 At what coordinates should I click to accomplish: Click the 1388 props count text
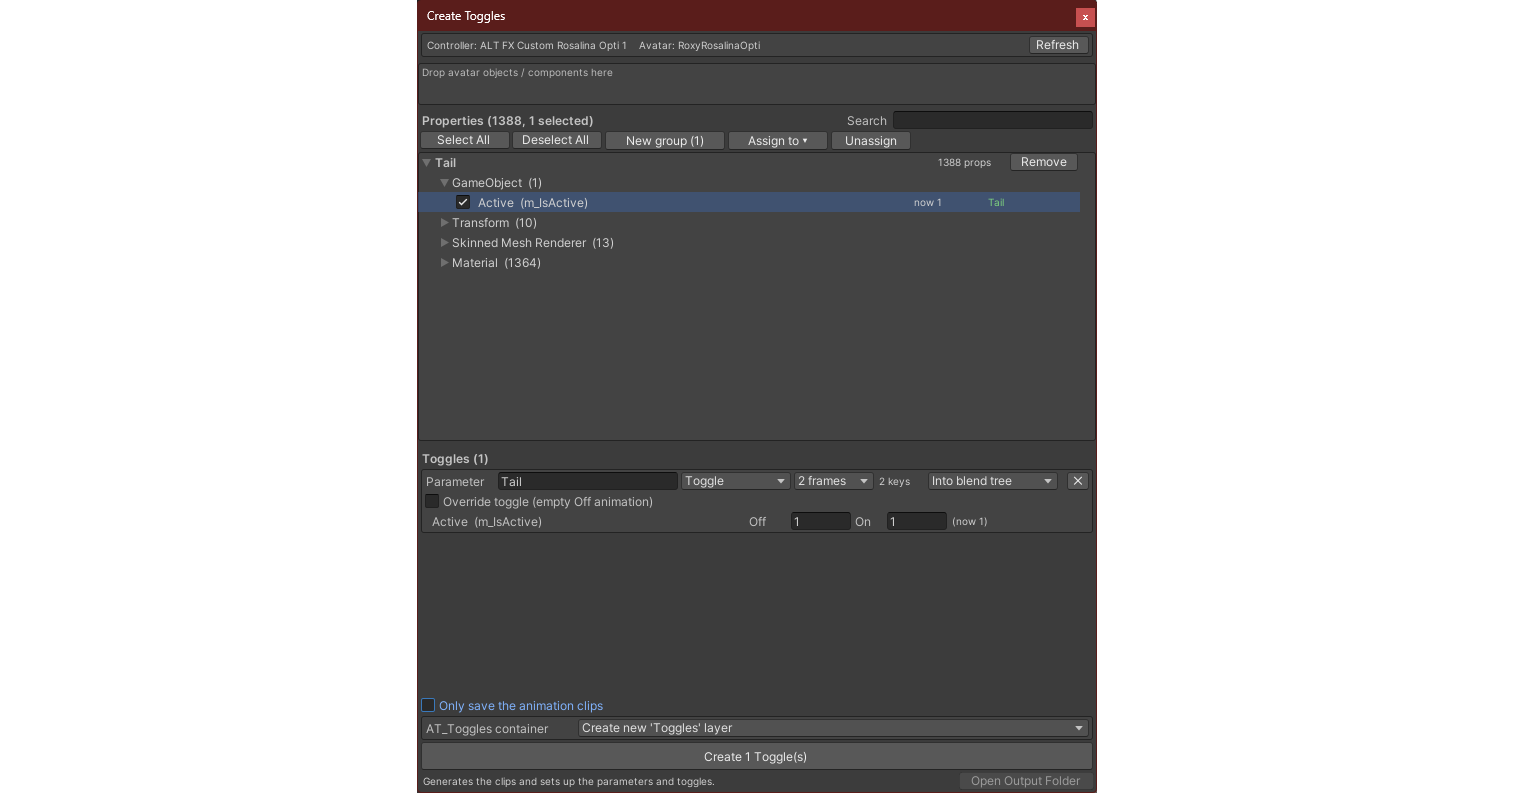click(964, 162)
